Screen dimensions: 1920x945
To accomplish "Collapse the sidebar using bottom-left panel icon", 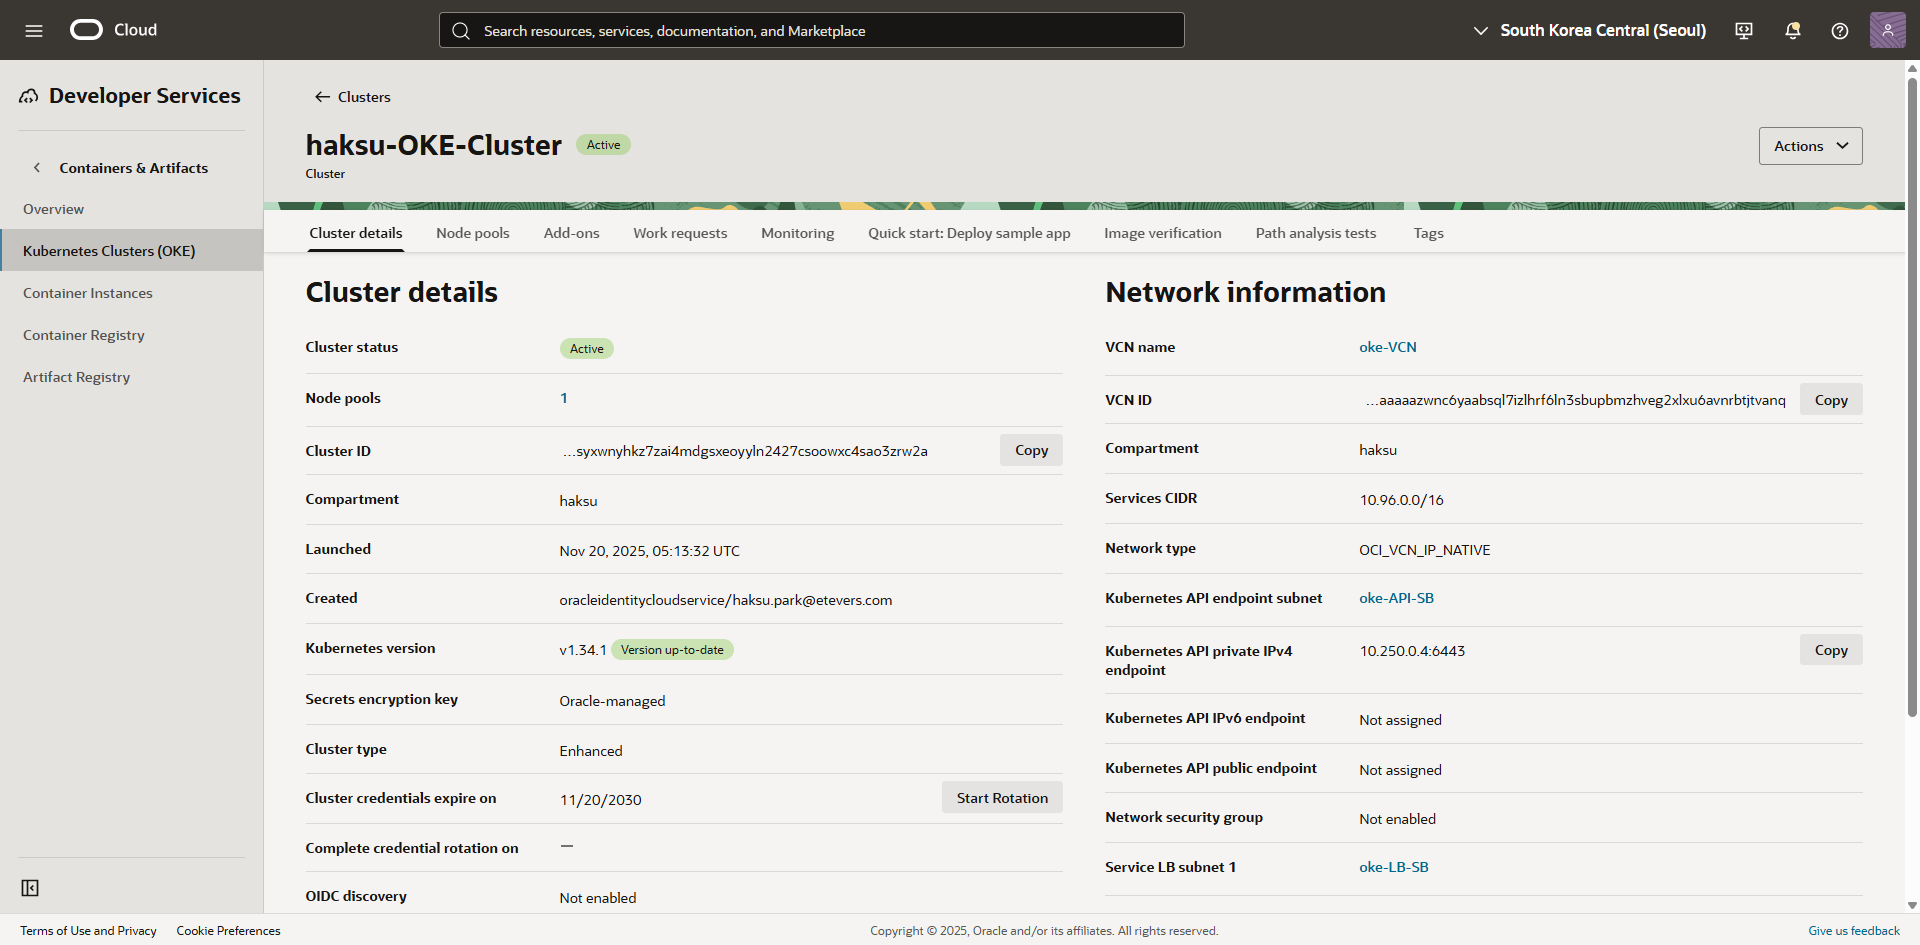I will [x=30, y=888].
